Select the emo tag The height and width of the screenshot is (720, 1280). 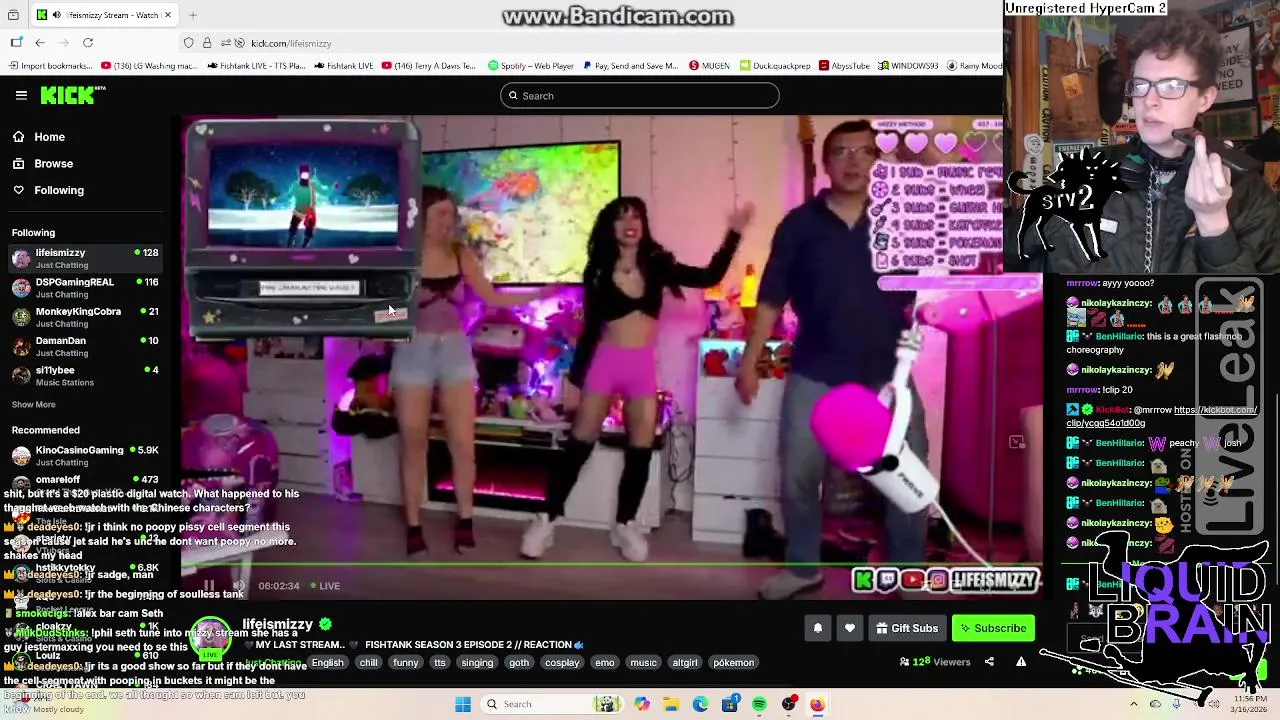click(x=605, y=663)
